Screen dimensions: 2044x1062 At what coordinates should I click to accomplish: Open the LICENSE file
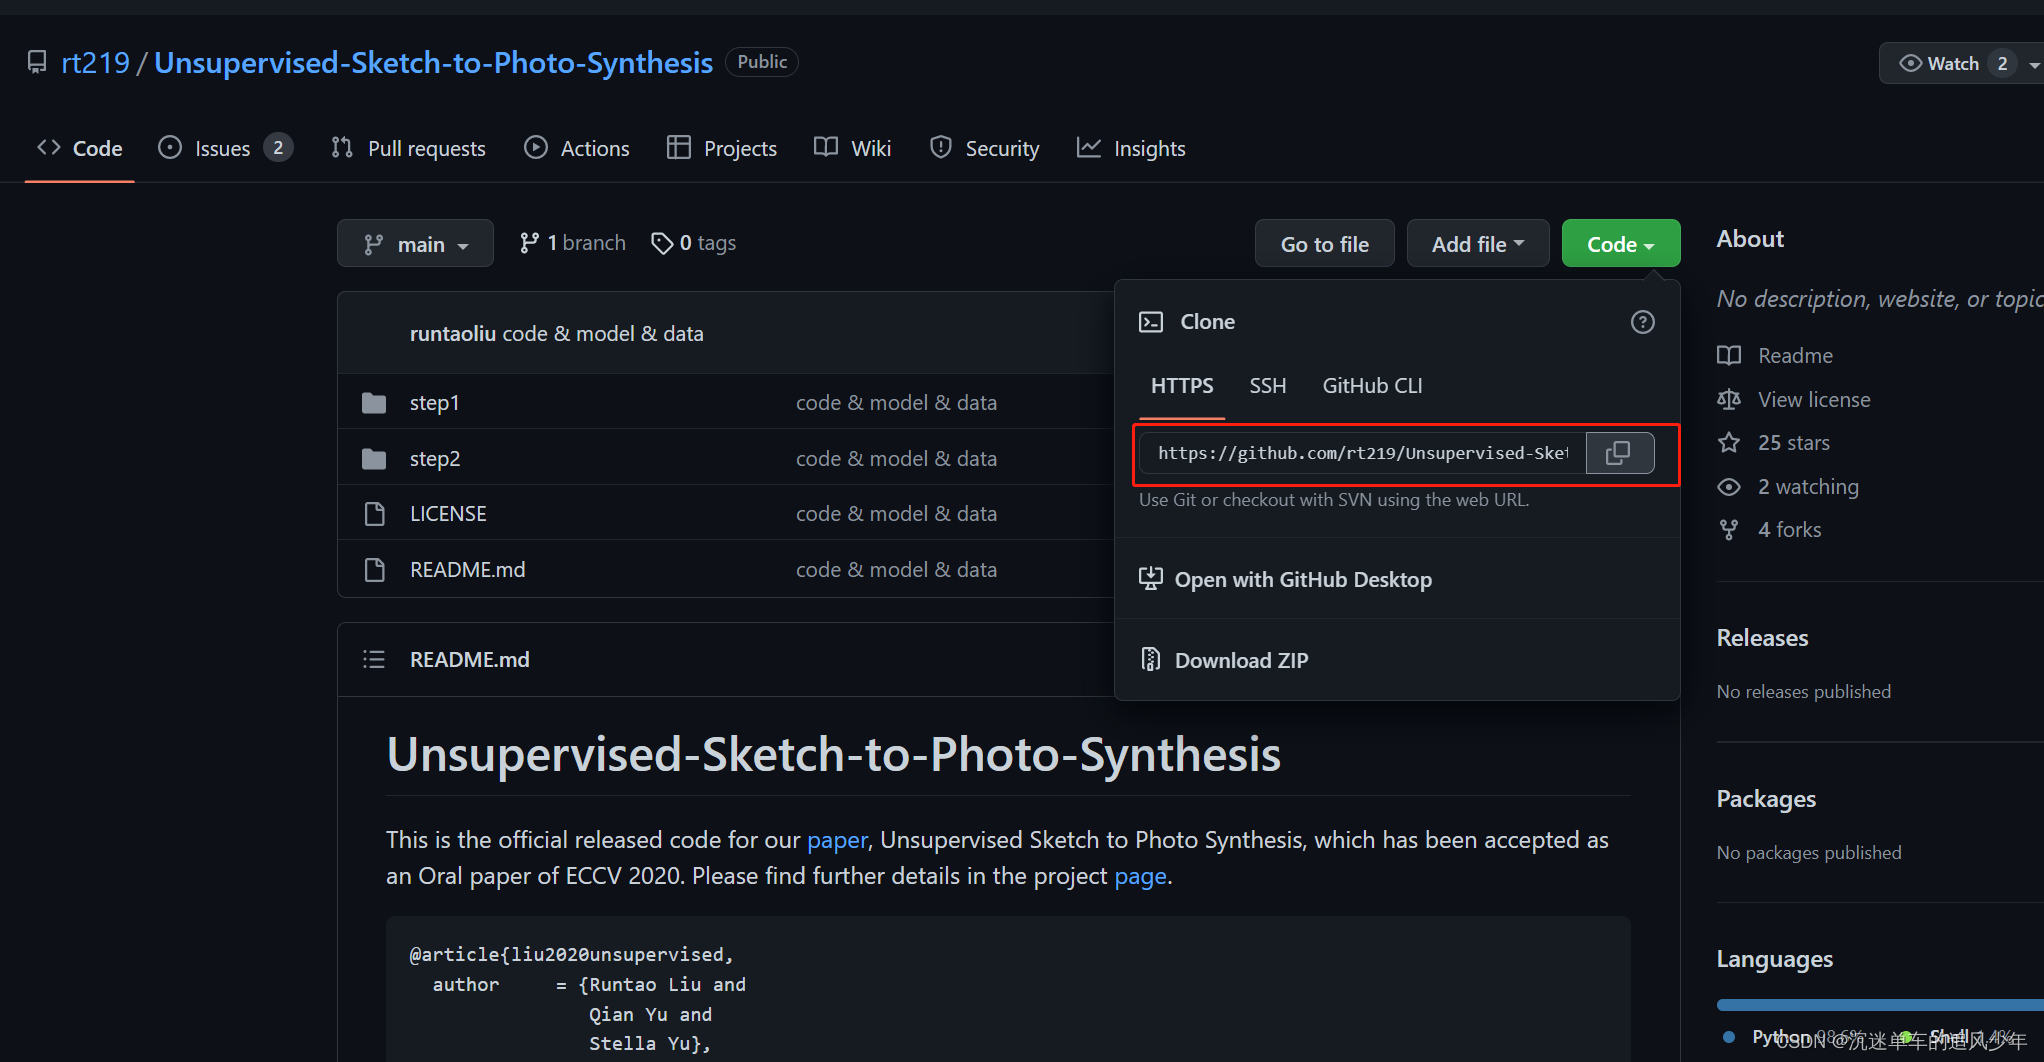[x=448, y=514]
